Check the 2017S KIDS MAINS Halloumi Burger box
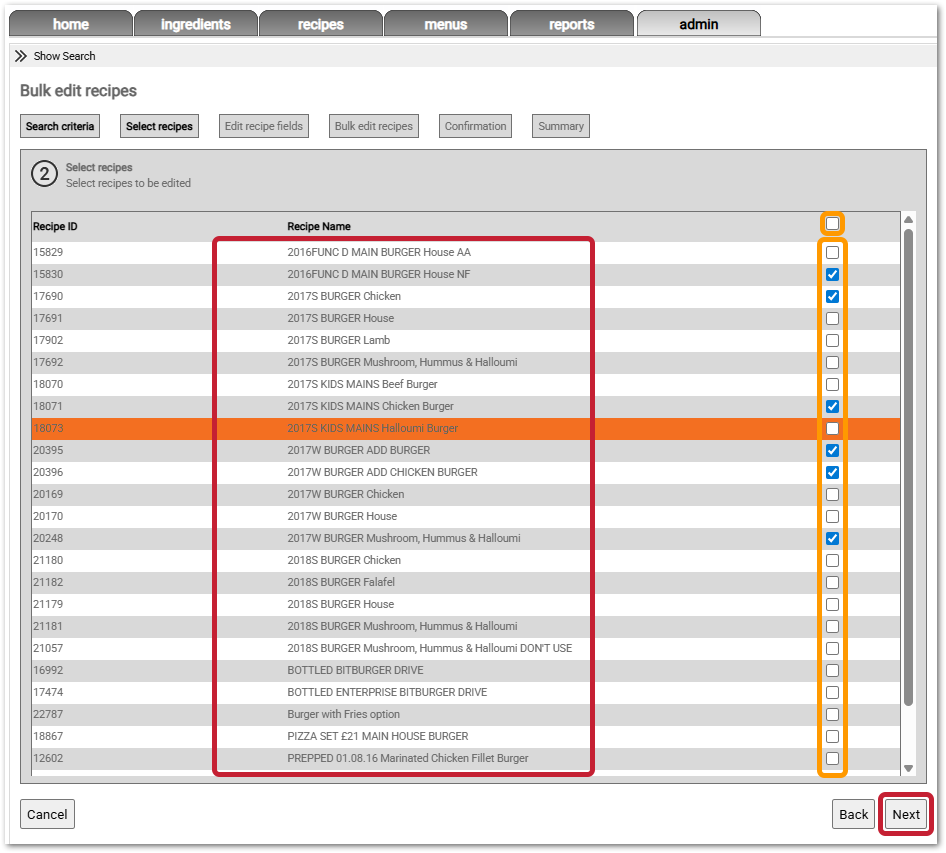The width and height of the screenshot is (946, 853). [832, 429]
